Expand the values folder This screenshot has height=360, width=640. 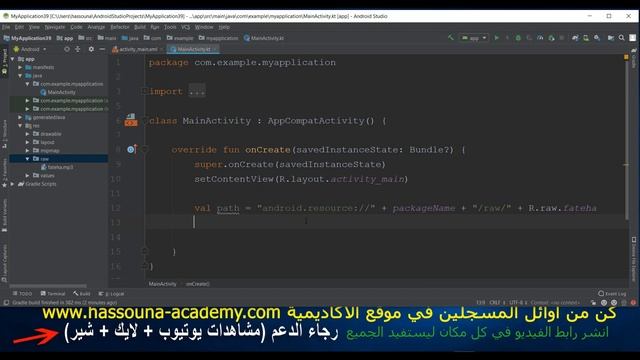tap(27, 176)
